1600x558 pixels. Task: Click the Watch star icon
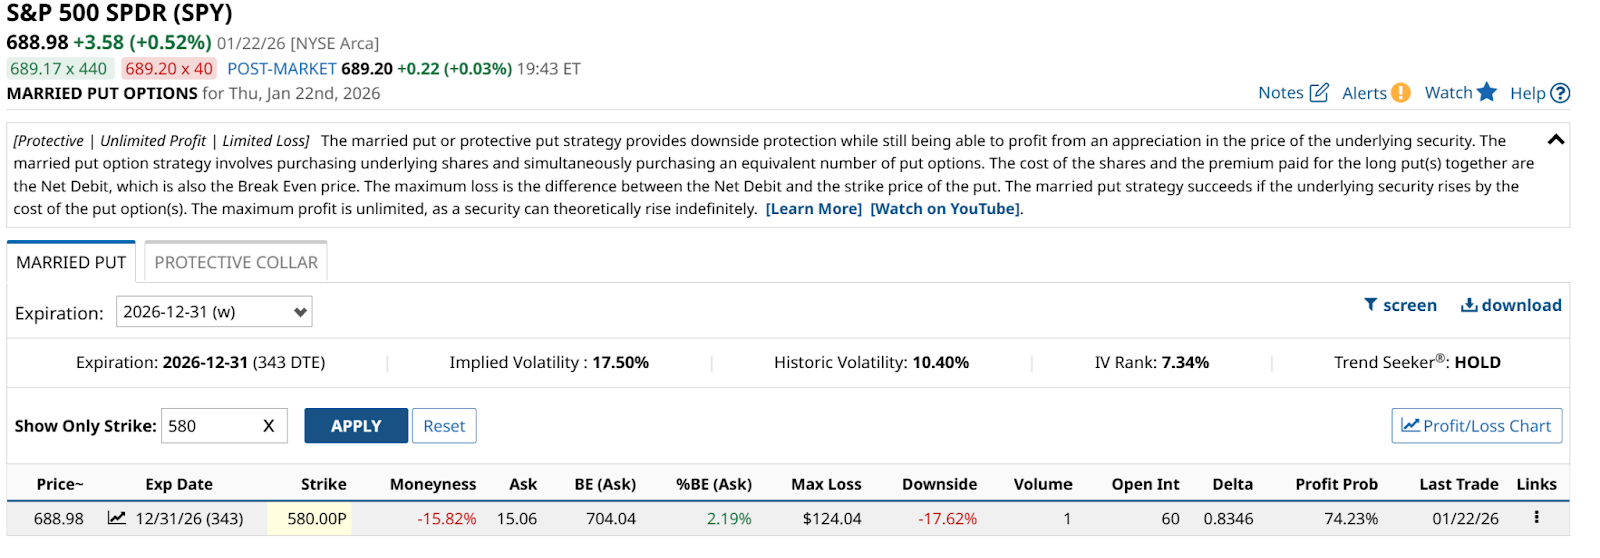coord(1487,92)
